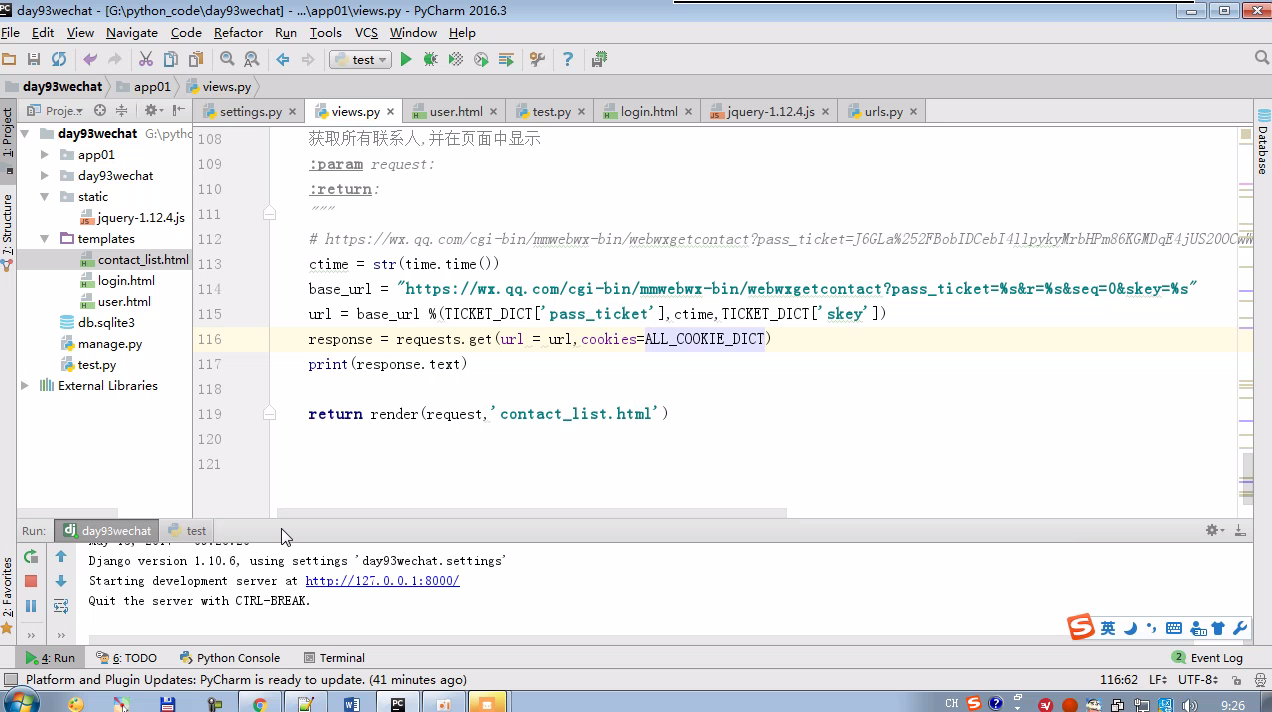Image resolution: width=1272 pixels, height=712 pixels.
Task: Toggle the Database side panel
Action: tap(1262, 150)
